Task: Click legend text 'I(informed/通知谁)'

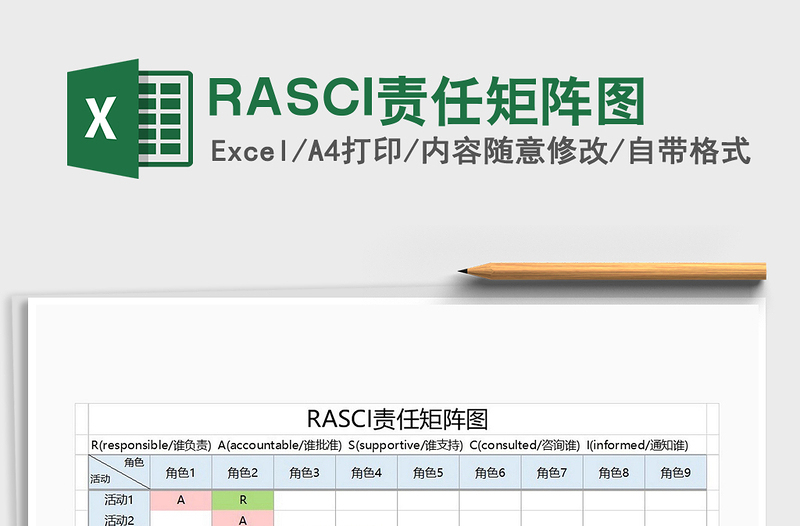Action: (637, 445)
